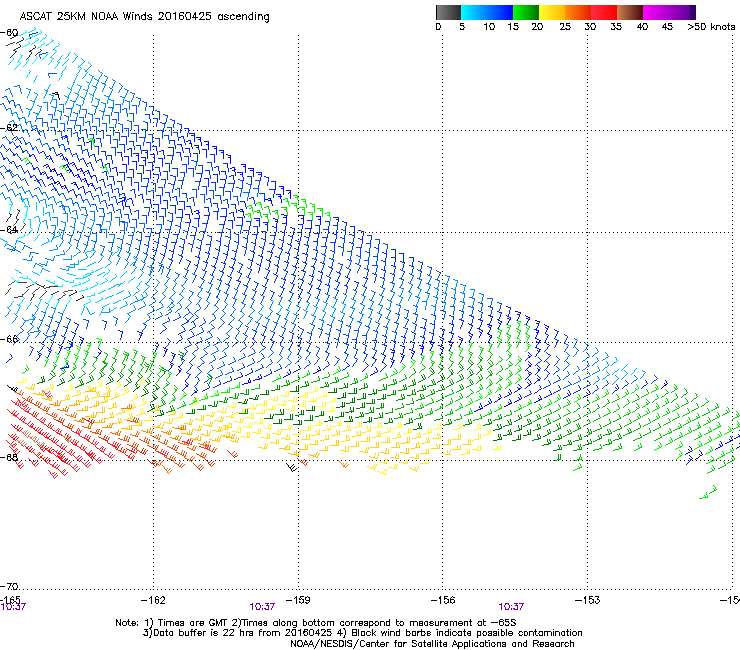Screen dimensions: 740x650
Task: Click the red 30-35 knots legend segment
Action: point(604,12)
